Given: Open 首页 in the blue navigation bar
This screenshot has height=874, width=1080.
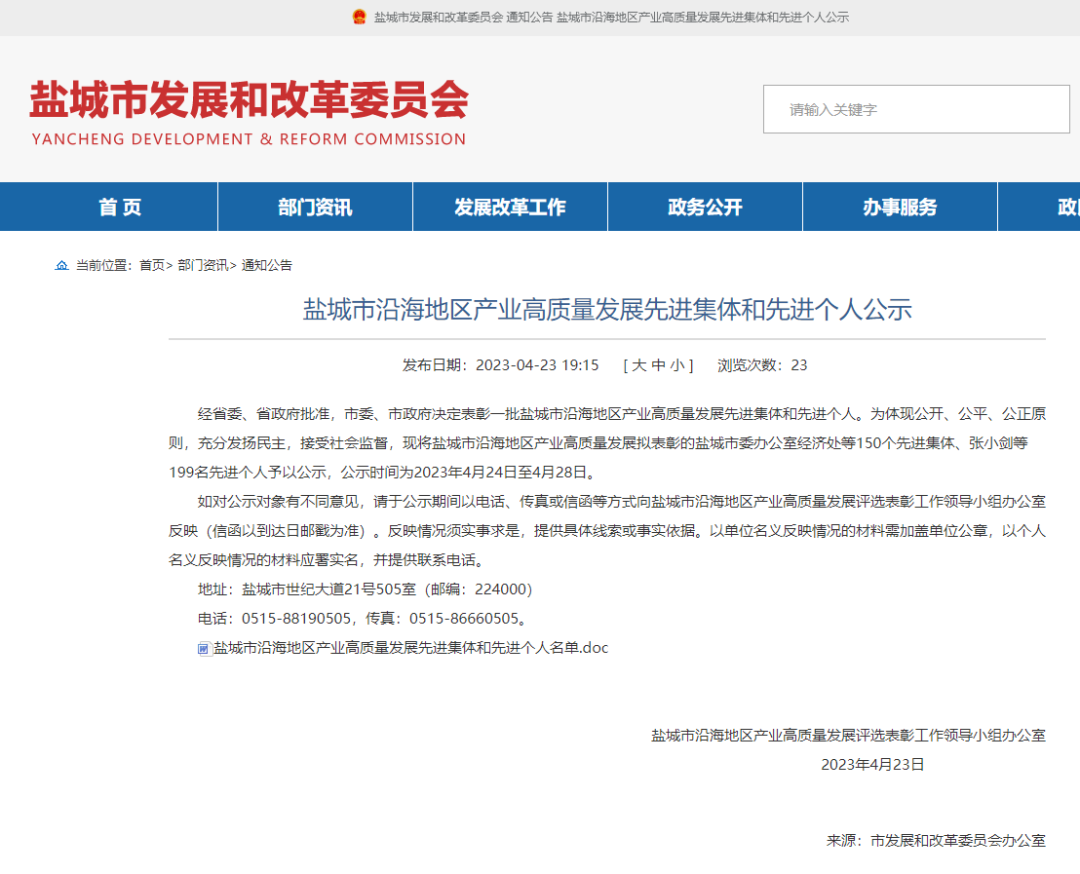Looking at the screenshot, I should [x=120, y=207].
